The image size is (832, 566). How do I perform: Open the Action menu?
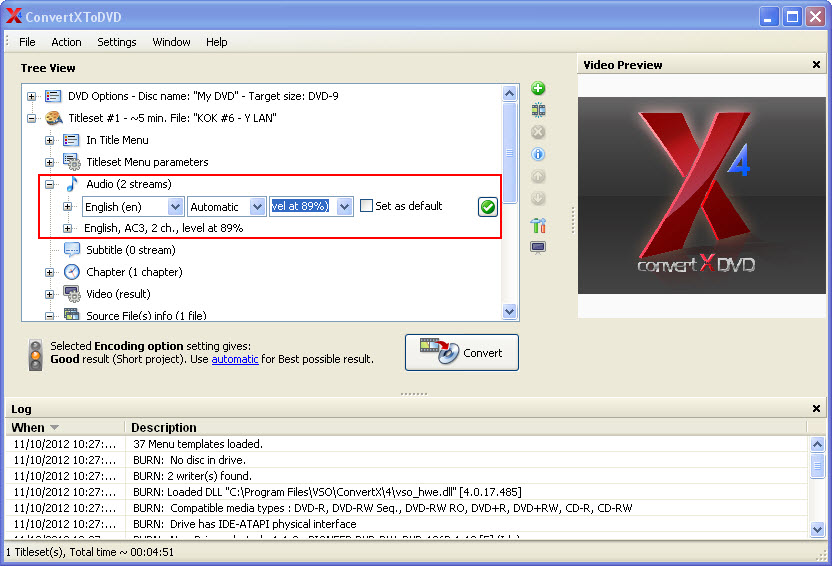(x=66, y=42)
